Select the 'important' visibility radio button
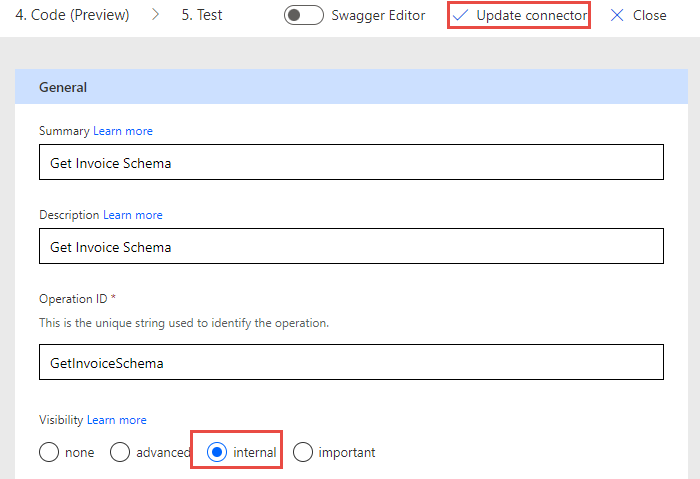This screenshot has height=479, width=700. [x=303, y=452]
